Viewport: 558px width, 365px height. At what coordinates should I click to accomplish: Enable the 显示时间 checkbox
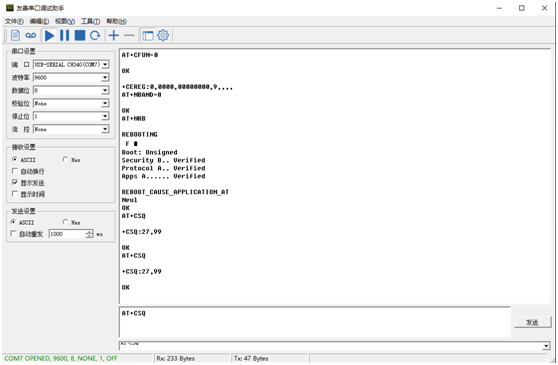pos(28,194)
